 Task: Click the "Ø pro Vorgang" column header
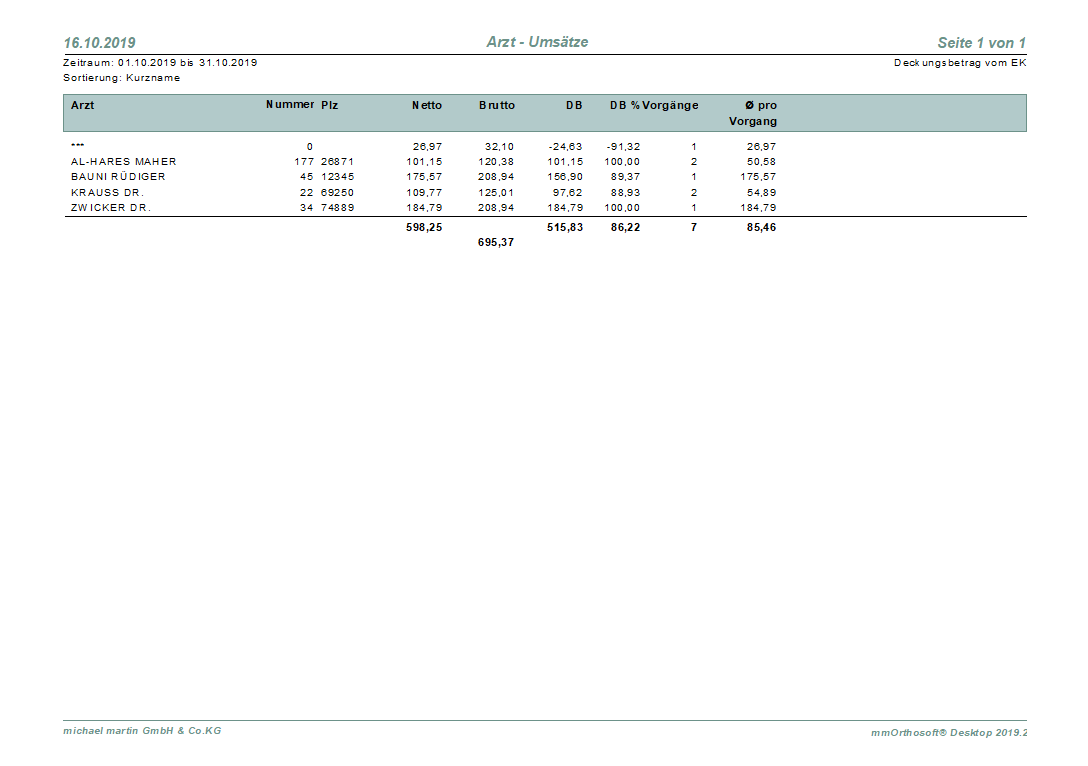click(x=754, y=113)
